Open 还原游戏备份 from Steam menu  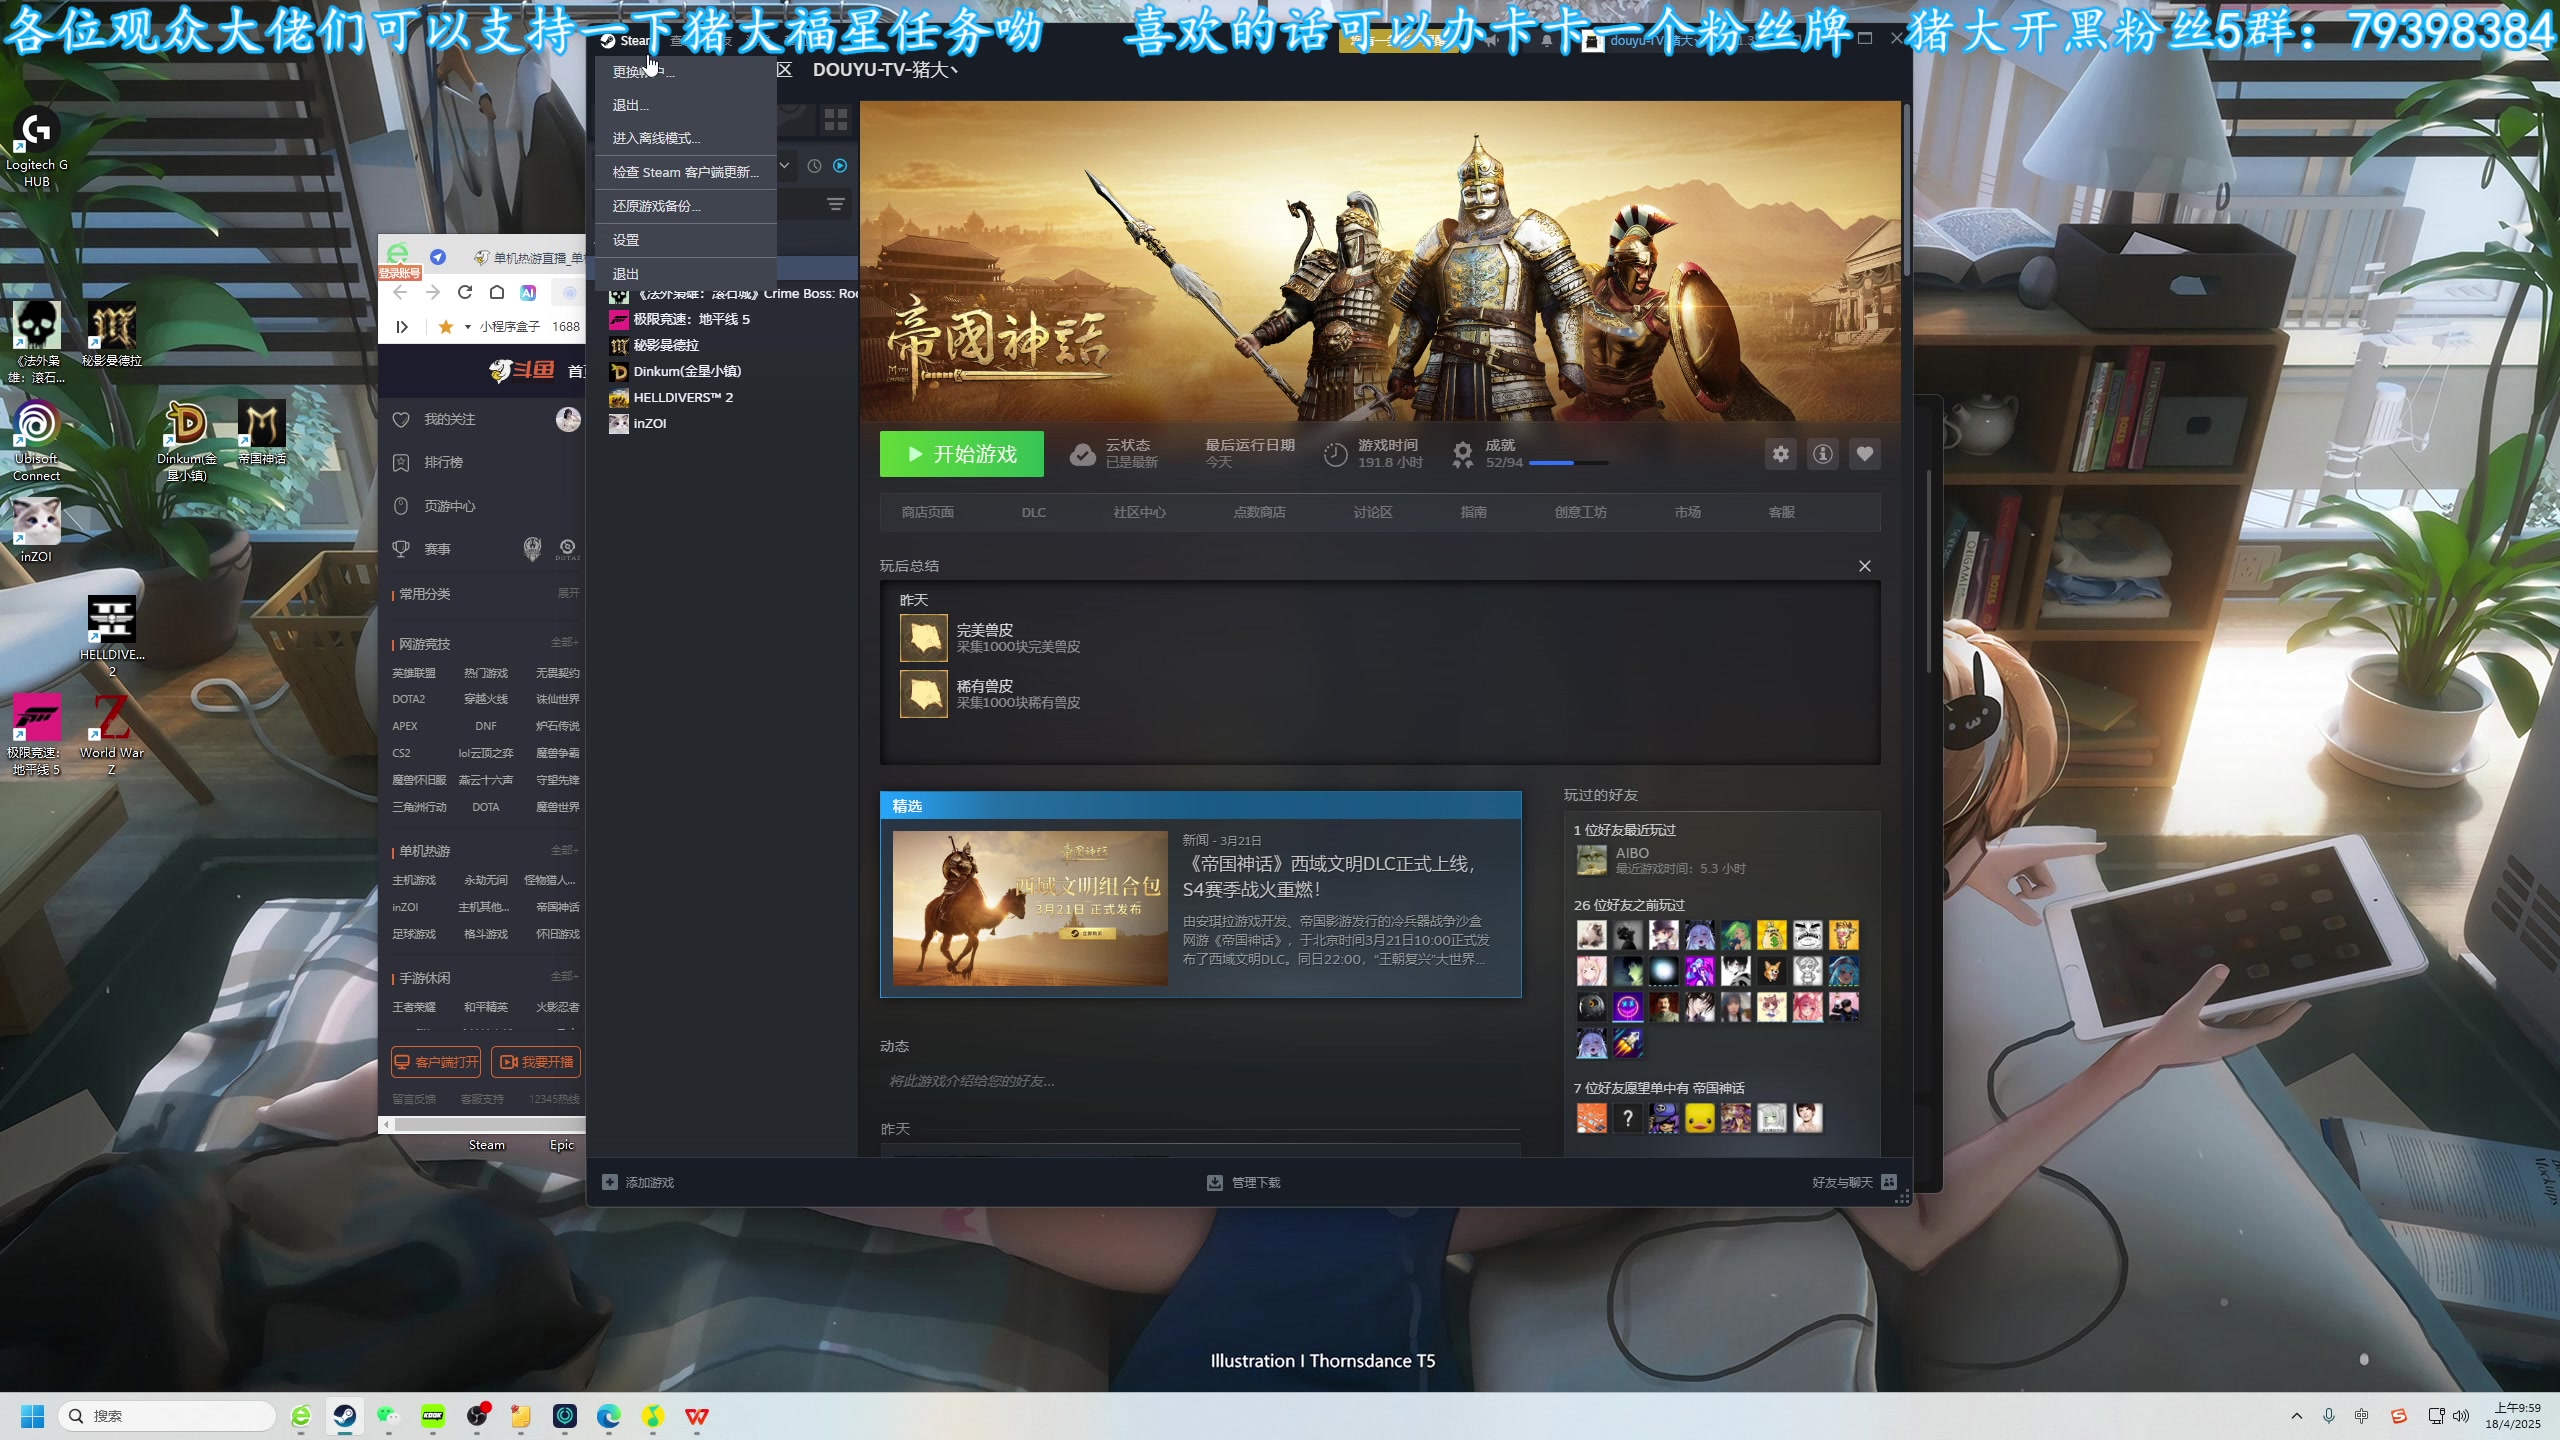(656, 206)
